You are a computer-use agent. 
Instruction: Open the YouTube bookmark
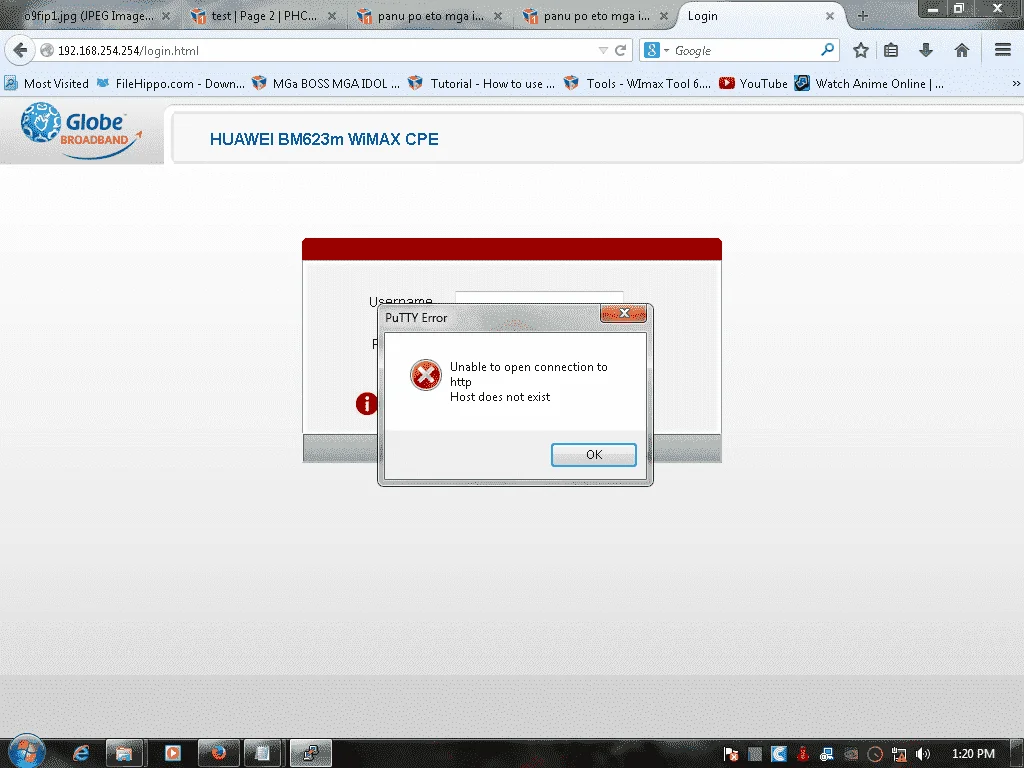[753, 84]
